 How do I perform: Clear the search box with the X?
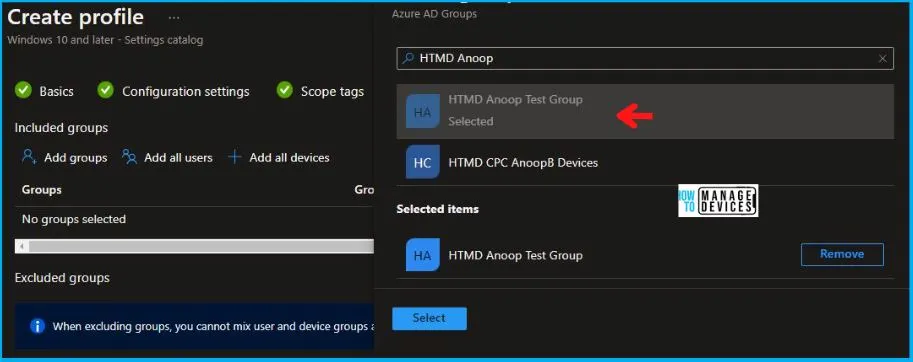tap(882, 58)
